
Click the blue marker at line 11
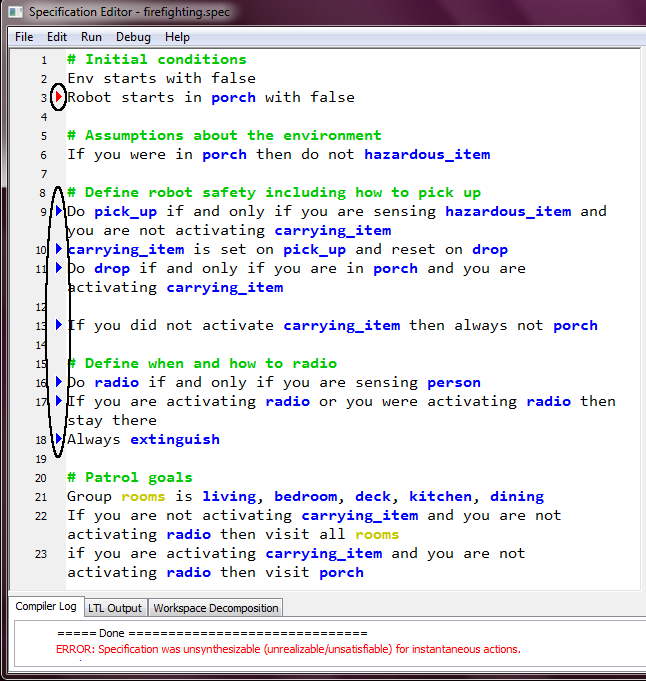coord(59,268)
